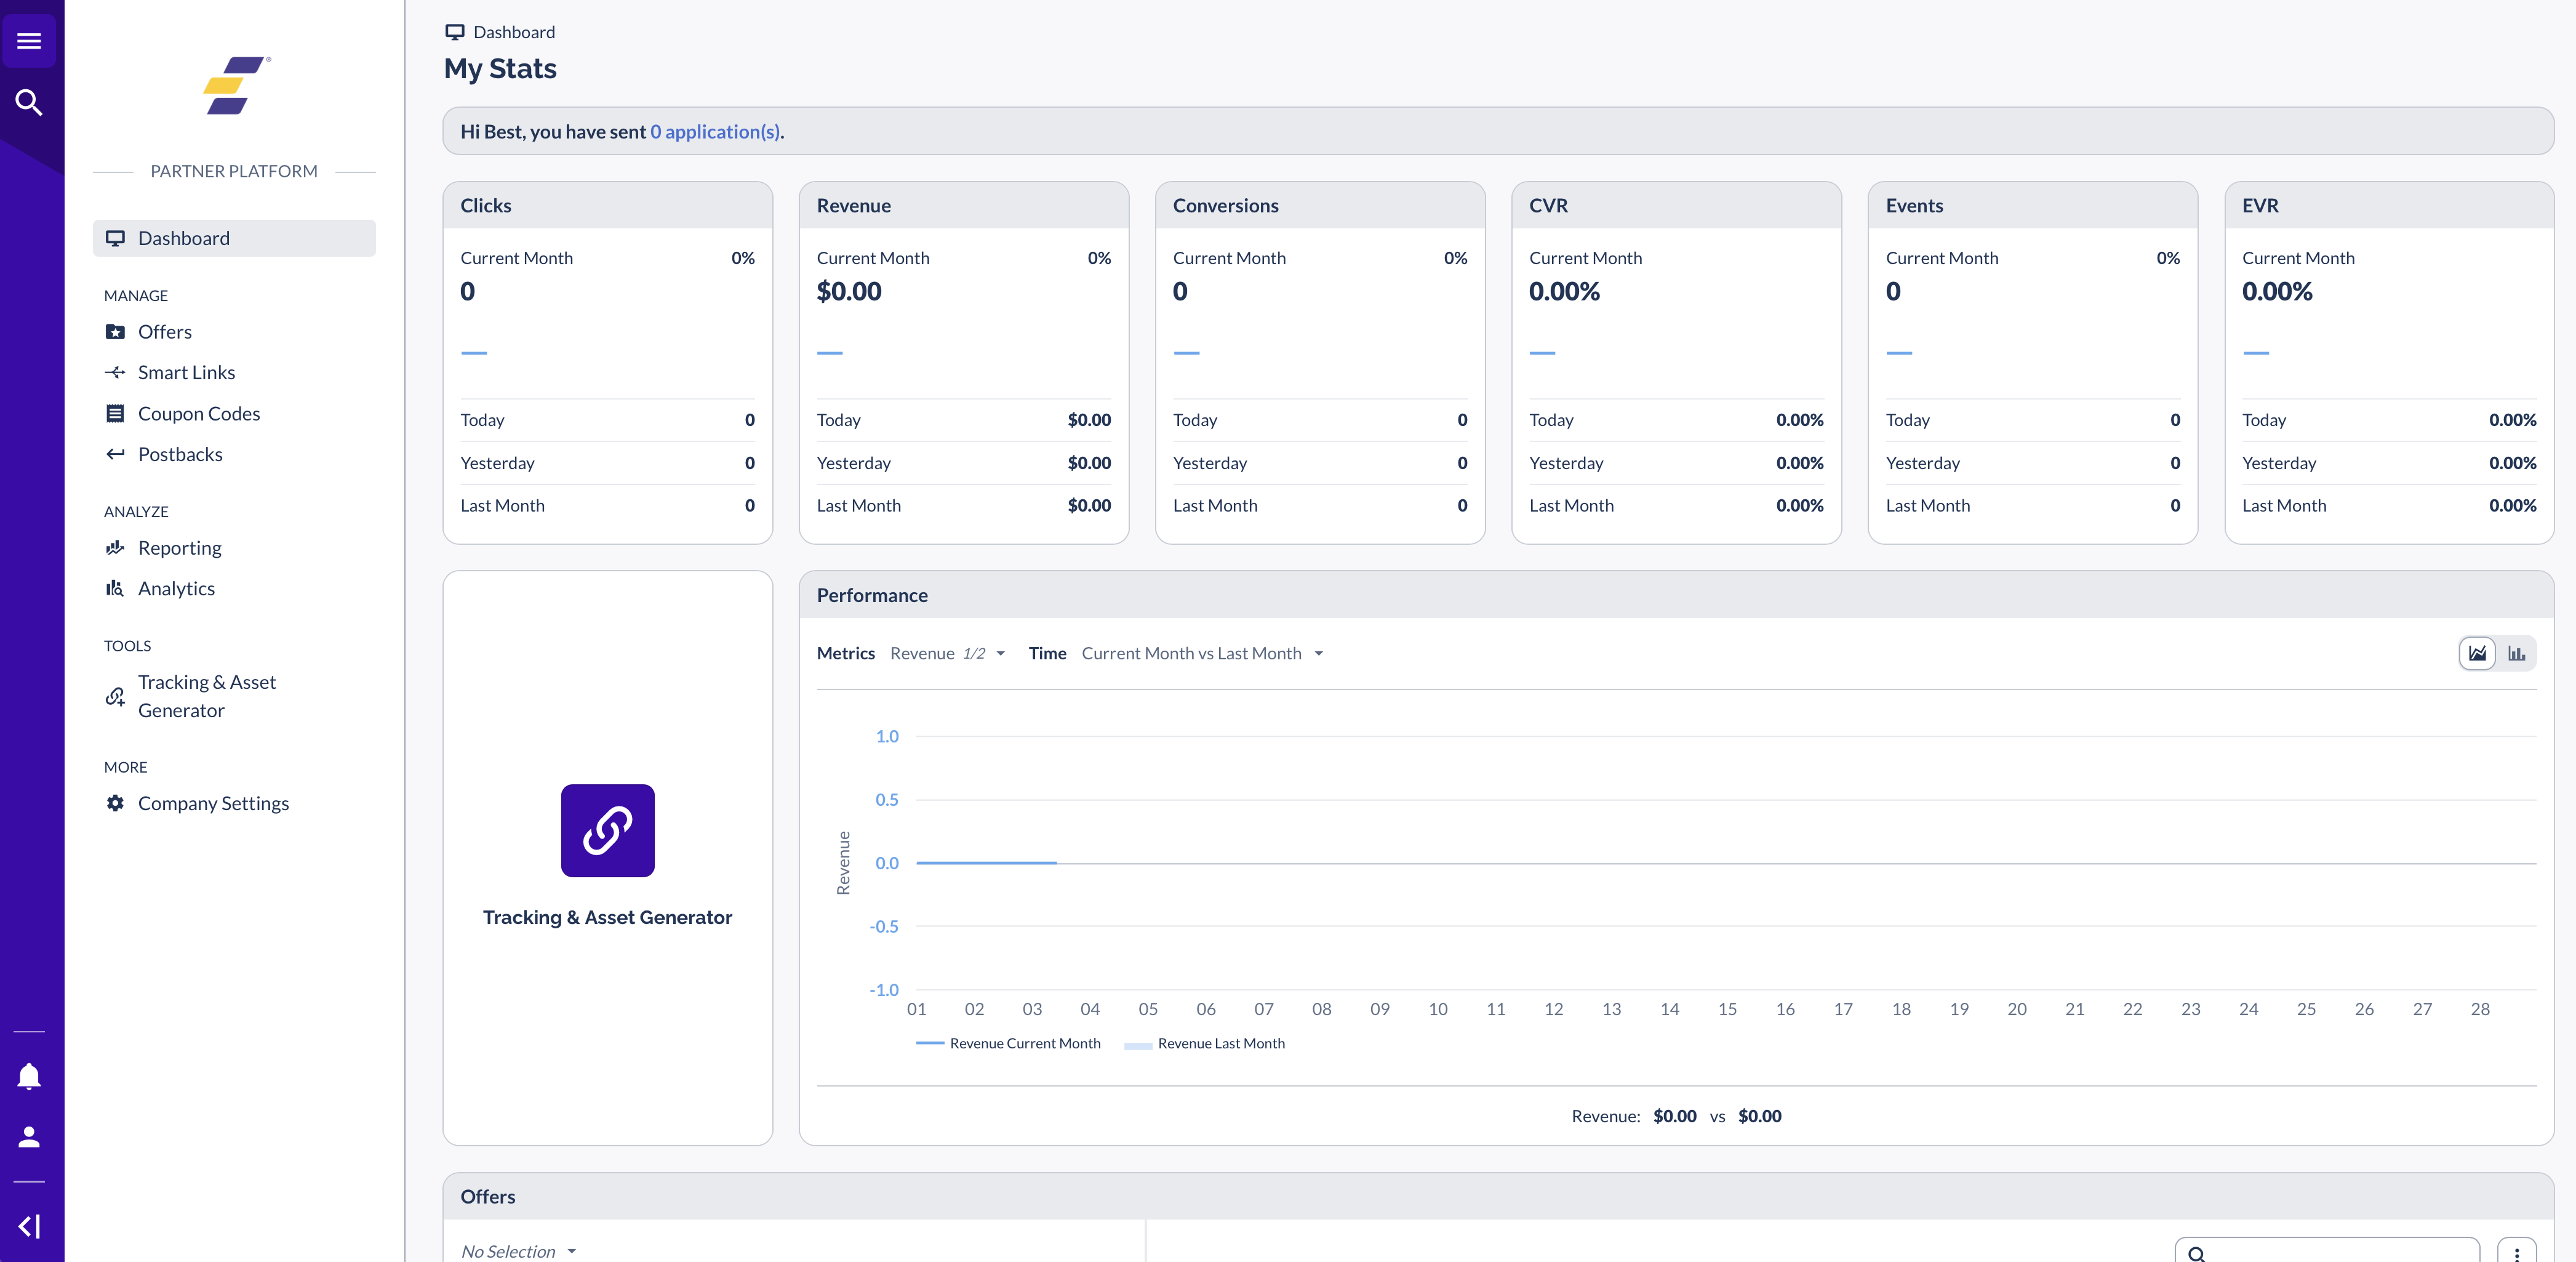Toggle the Revenue Last Month legend entry
This screenshot has height=1262, width=2576.
coord(1205,1043)
